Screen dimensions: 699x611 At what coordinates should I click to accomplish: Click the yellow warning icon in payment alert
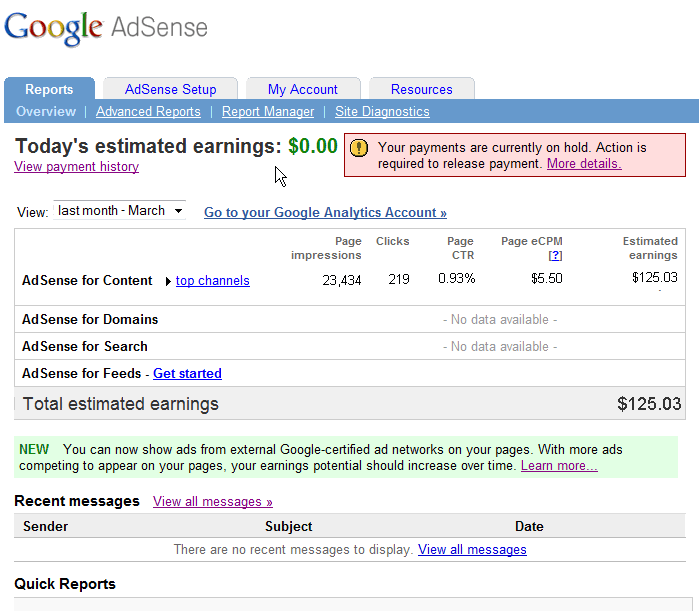click(359, 148)
